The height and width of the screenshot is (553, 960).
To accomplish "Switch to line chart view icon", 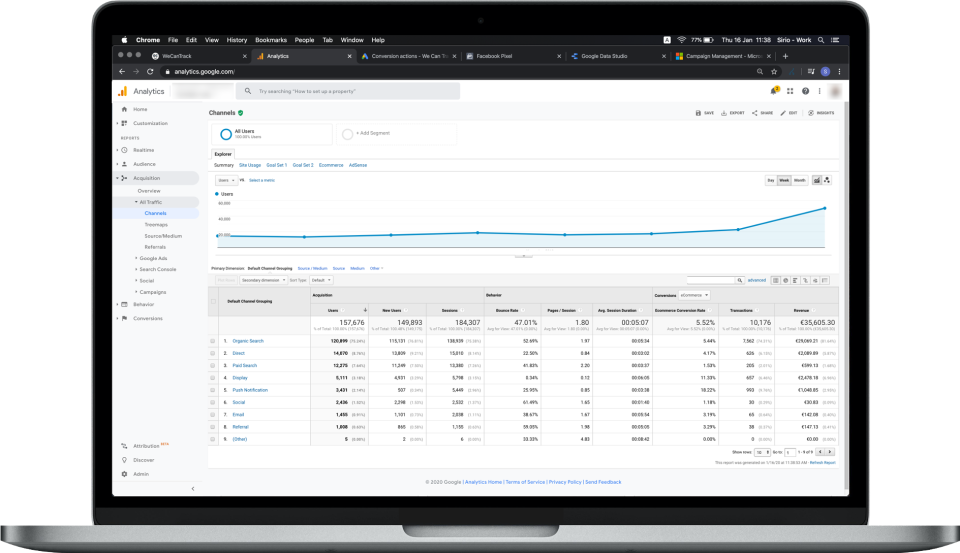I will click(817, 180).
